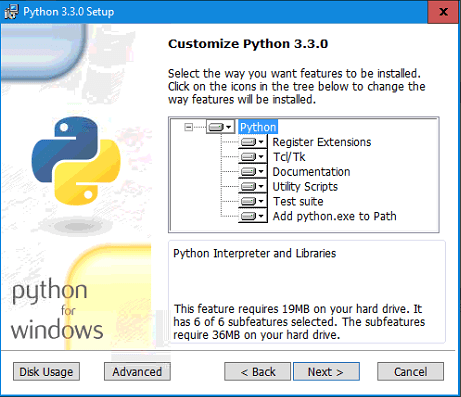Click the 'Customize Python 3.3.0' heading

[x=248, y=44]
